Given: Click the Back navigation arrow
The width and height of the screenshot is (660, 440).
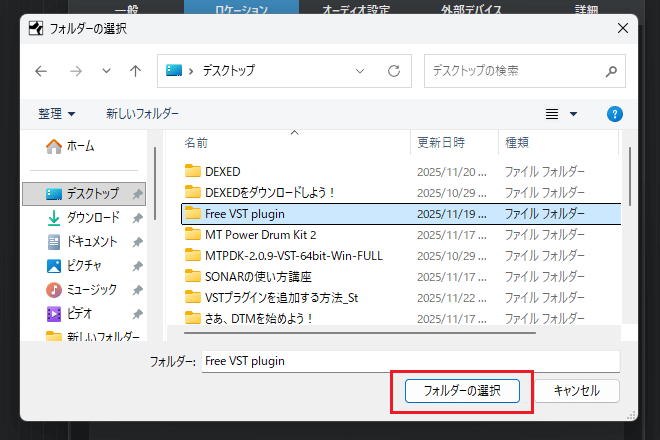Looking at the screenshot, I should tap(41, 71).
